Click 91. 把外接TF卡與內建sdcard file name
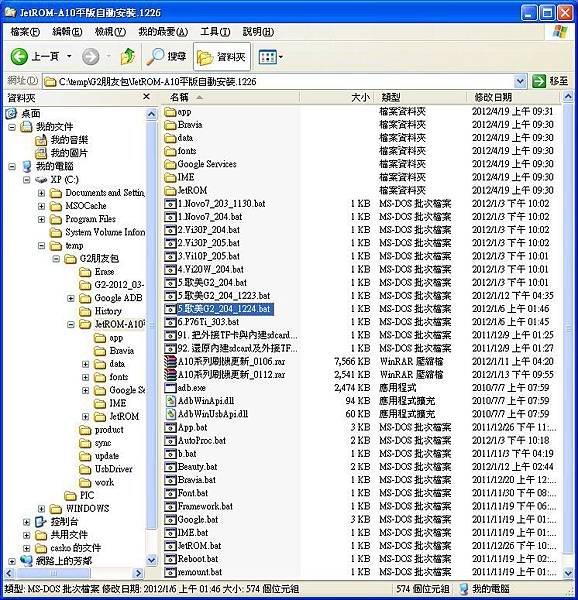This screenshot has height=600, width=578. pos(238,335)
